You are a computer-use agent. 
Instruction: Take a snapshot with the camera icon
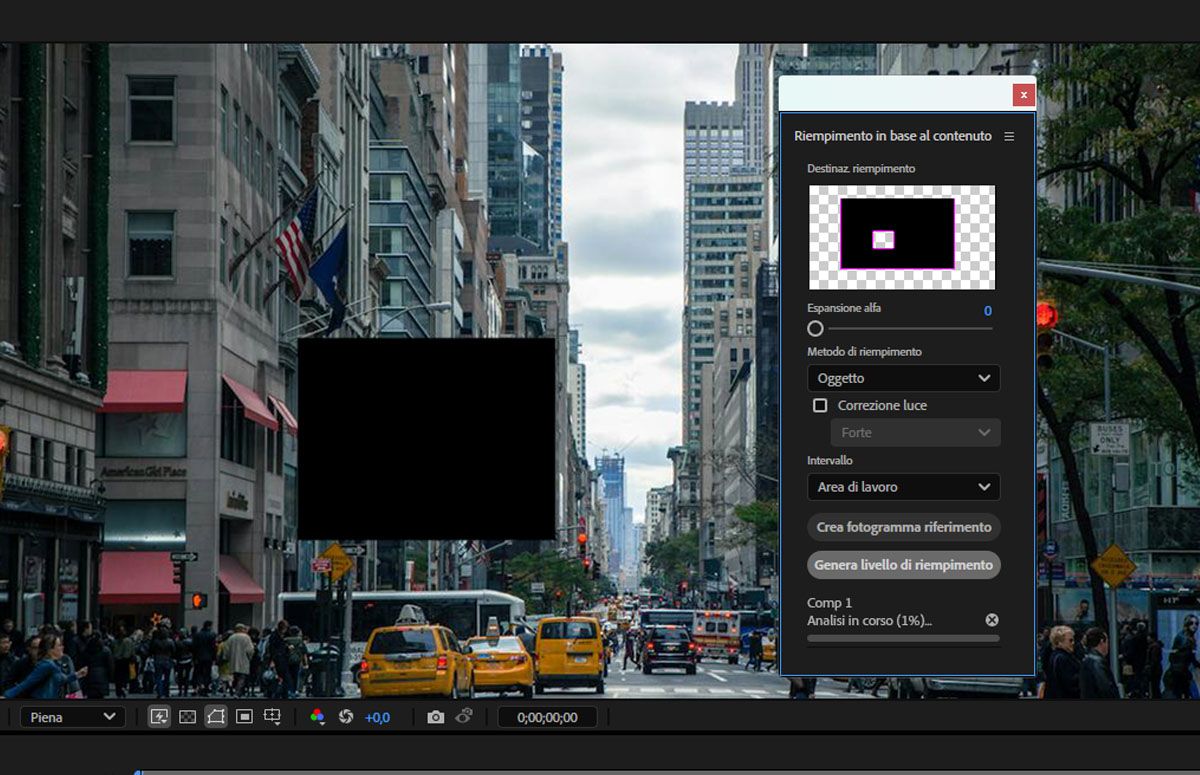[x=435, y=717]
